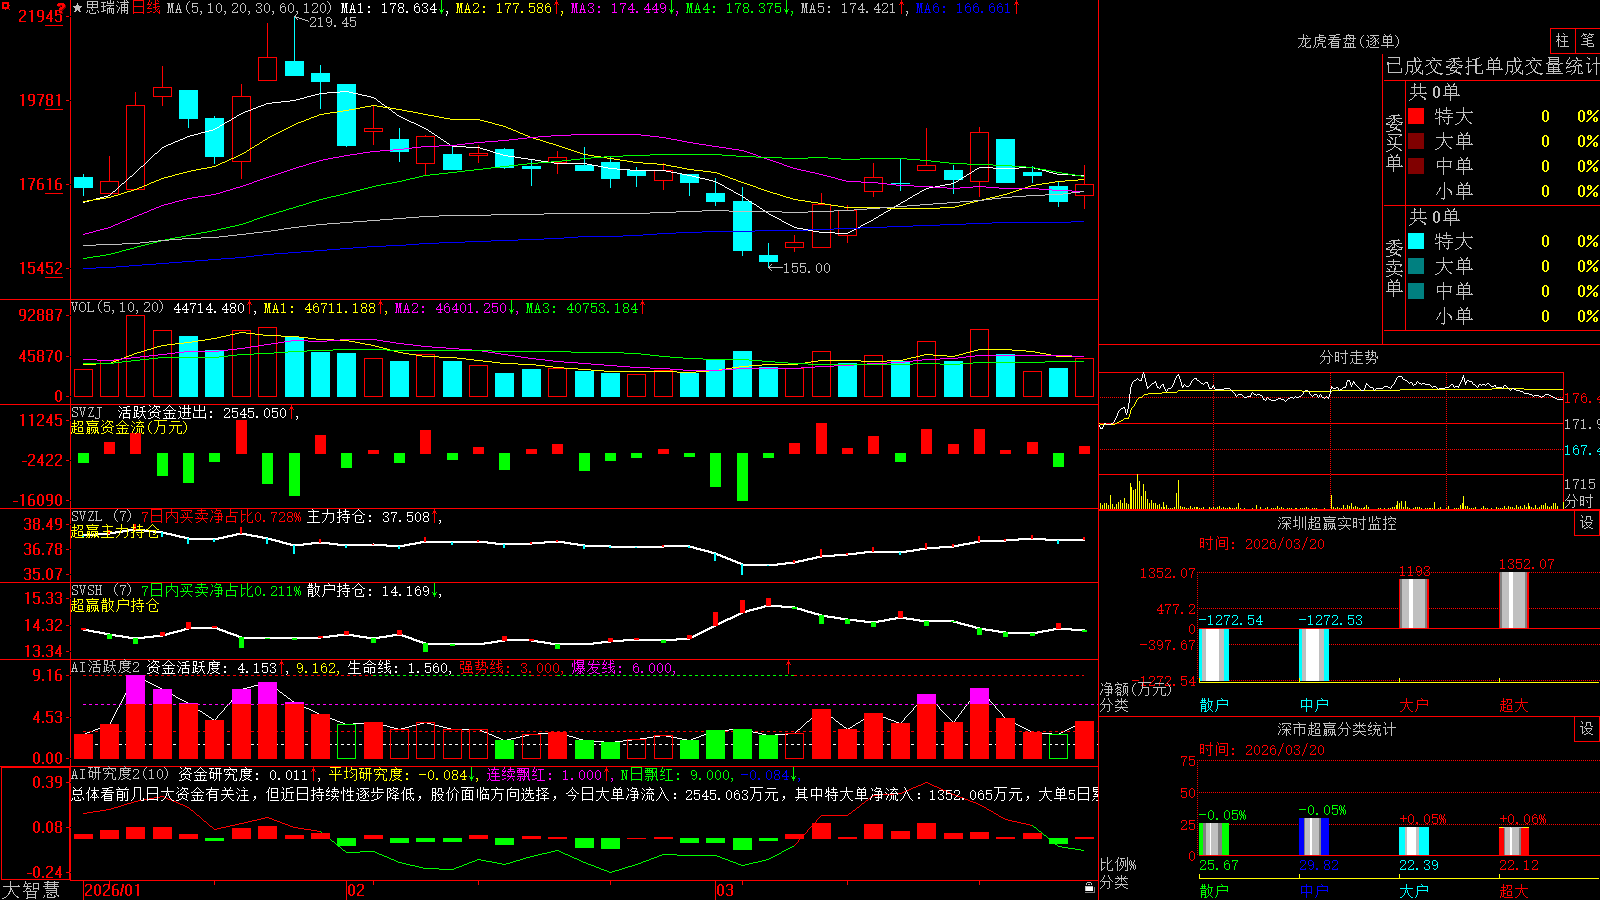The width and height of the screenshot is (1600, 900).
Task: Click the 深市超赢分类统计 panel title
Action: click(1337, 729)
